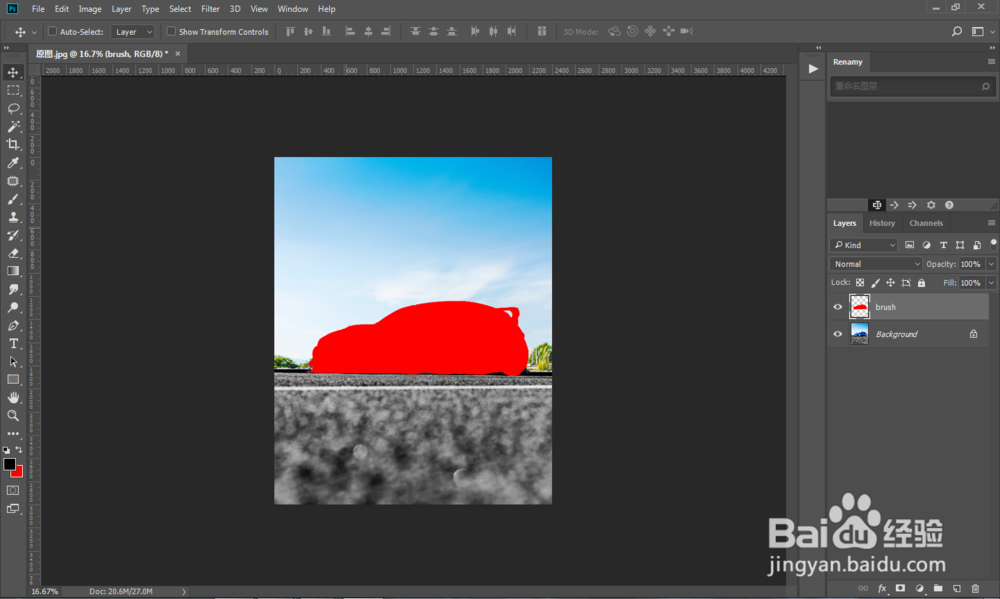Open the Renamy panel menu

[x=991, y=61]
